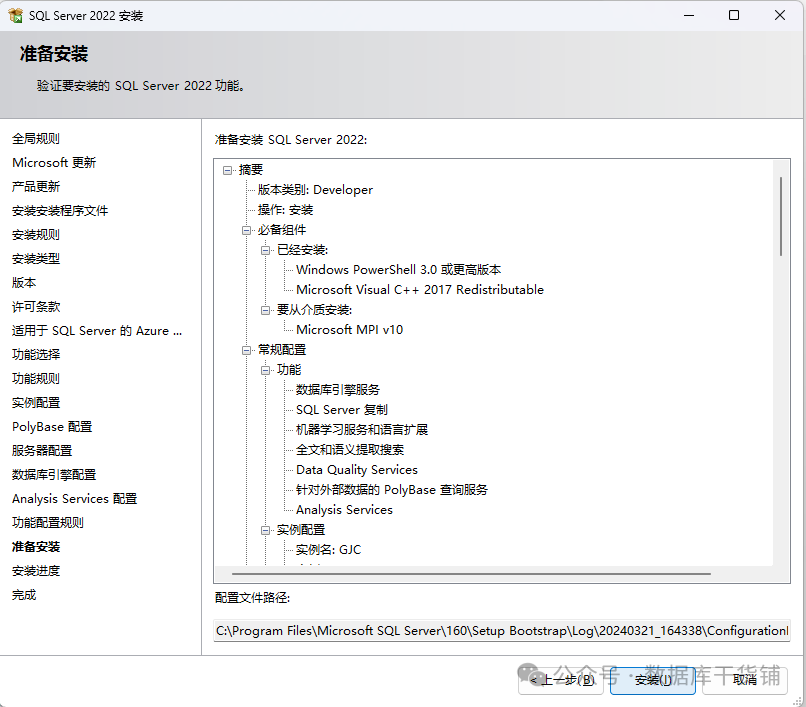Minimize the SQL Server 2022 setup window
This screenshot has width=806, height=707.
coord(689,15)
